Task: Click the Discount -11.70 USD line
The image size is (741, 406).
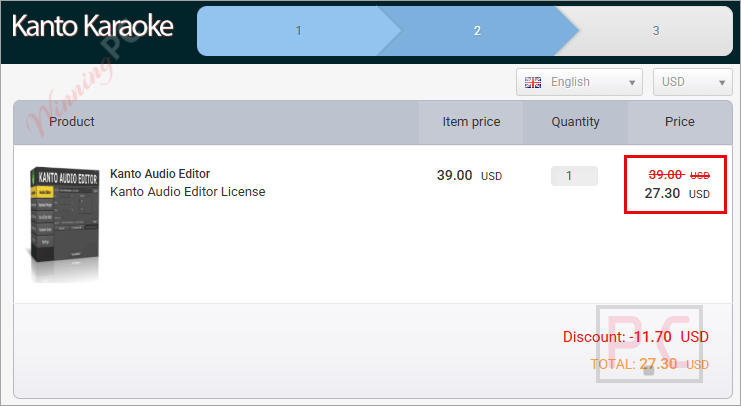Action: [636, 337]
